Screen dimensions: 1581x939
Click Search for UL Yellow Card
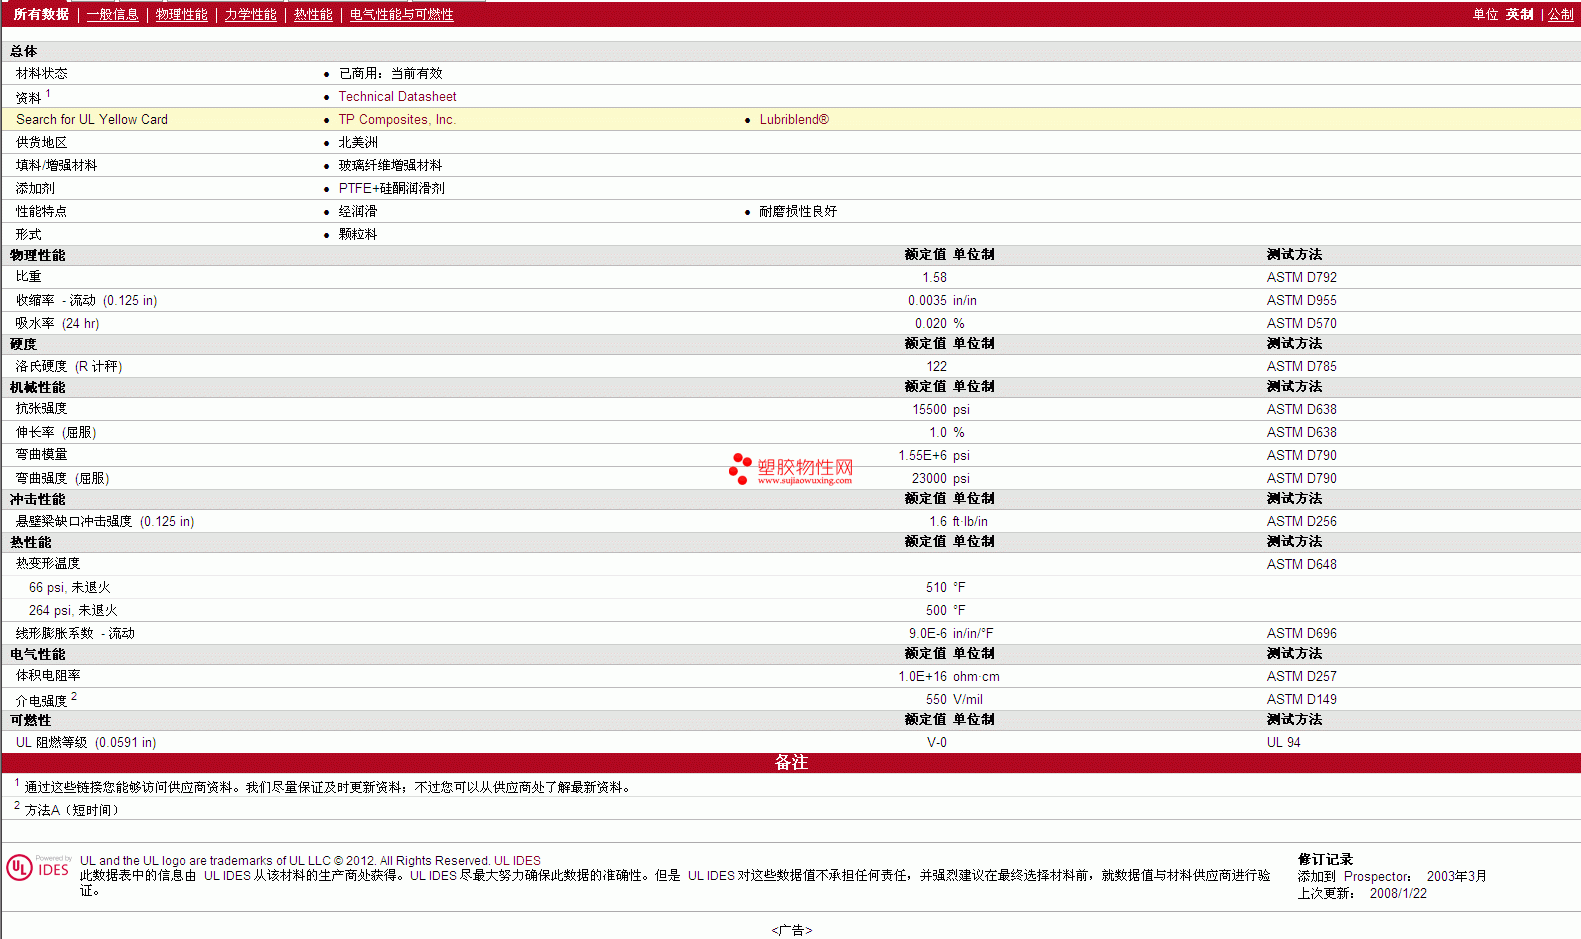coord(92,120)
